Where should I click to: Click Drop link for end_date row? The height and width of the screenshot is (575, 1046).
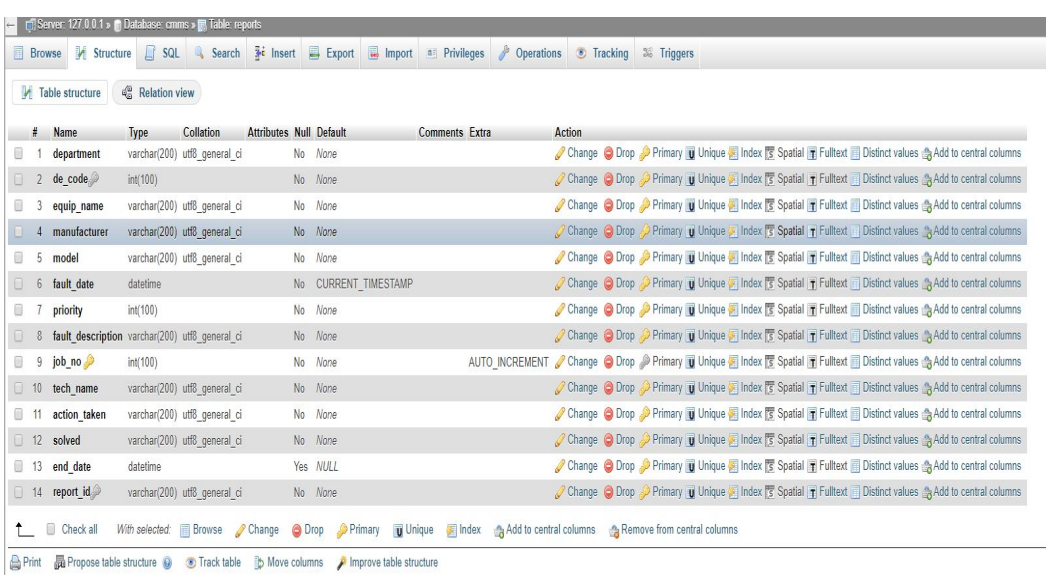pyautogui.click(x=625, y=466)
